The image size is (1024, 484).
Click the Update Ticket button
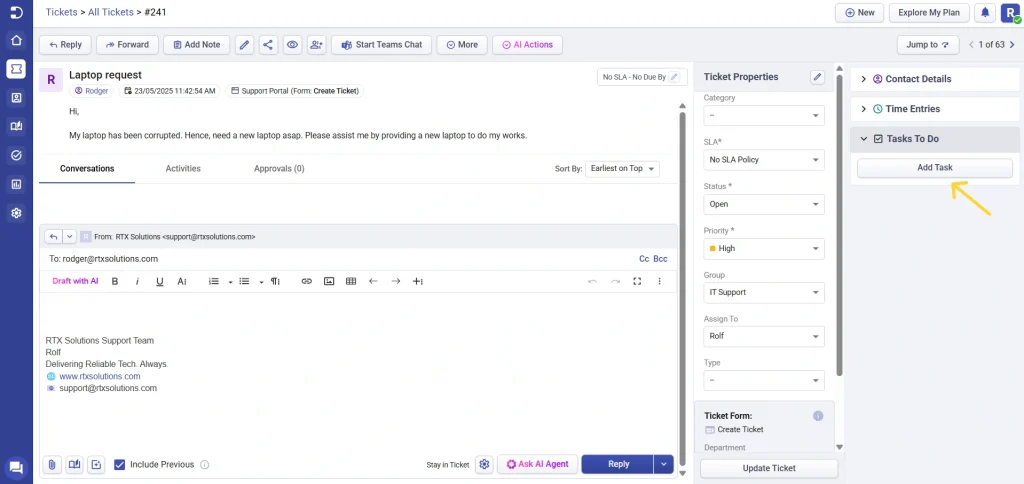(768, 468)
